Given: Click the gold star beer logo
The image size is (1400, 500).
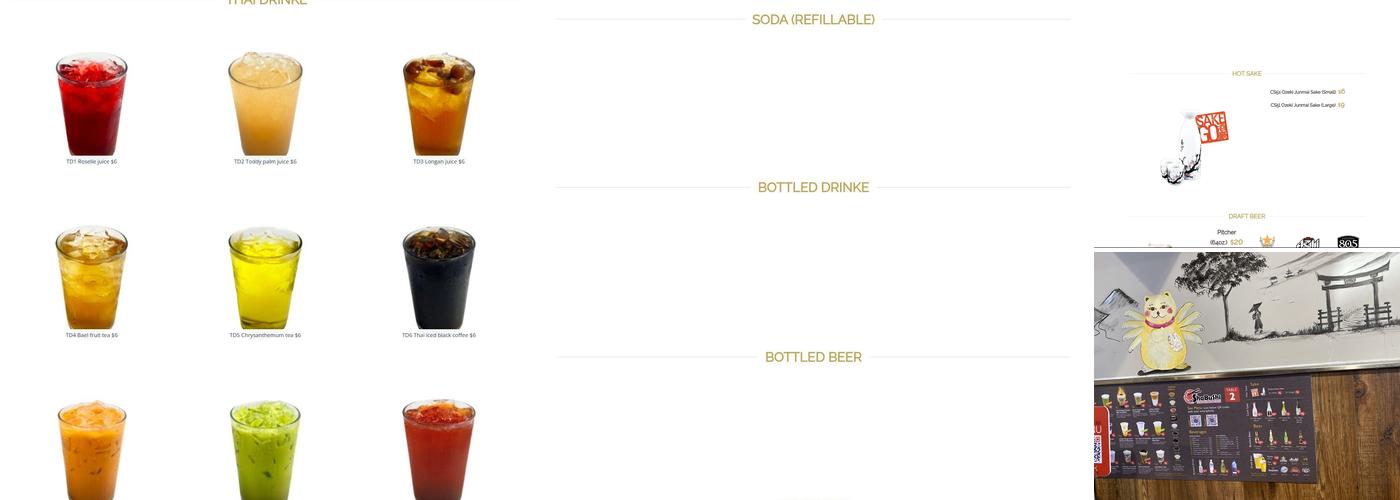Looking at the screenshot, I should [1267, 241].
